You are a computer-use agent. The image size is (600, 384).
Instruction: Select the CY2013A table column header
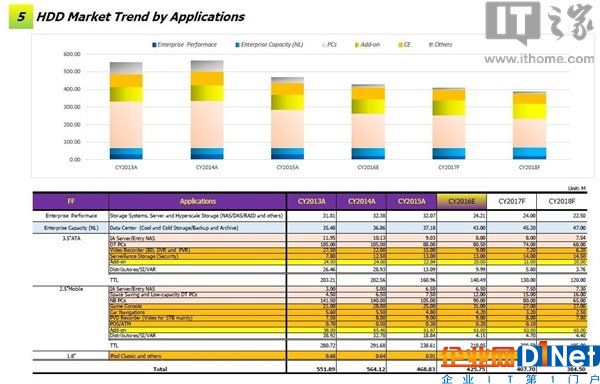[311, 202]
